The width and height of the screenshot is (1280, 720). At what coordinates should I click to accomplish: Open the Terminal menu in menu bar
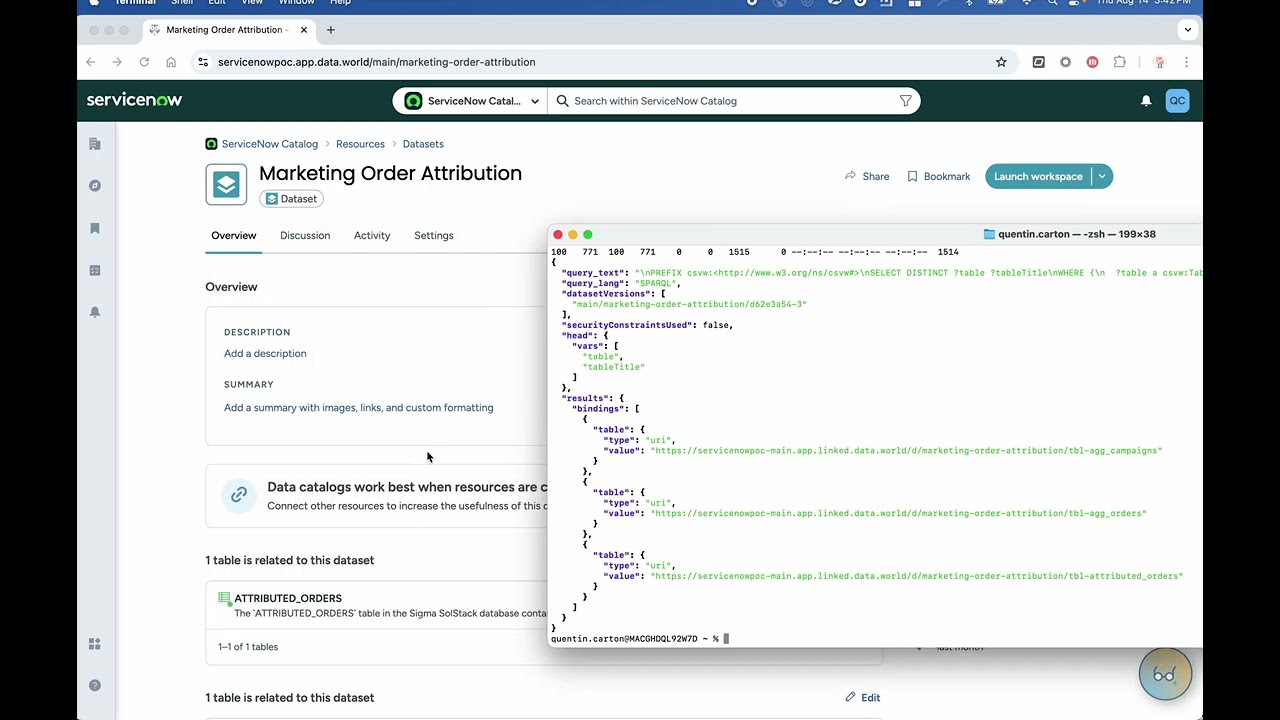coord(135,3)
